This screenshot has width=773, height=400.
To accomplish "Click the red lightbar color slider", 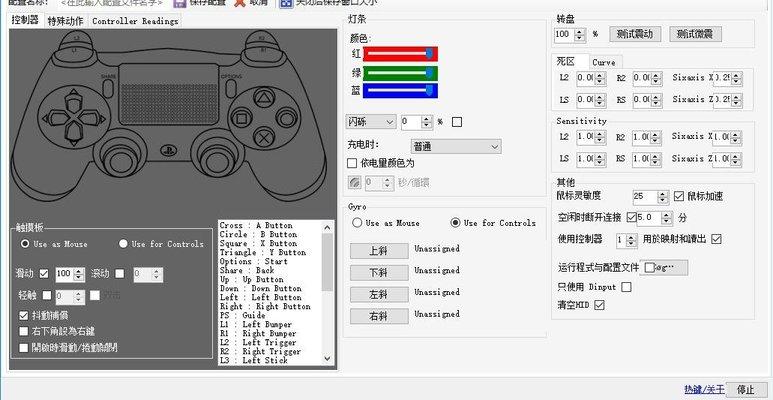I will (x=400, y=53).
